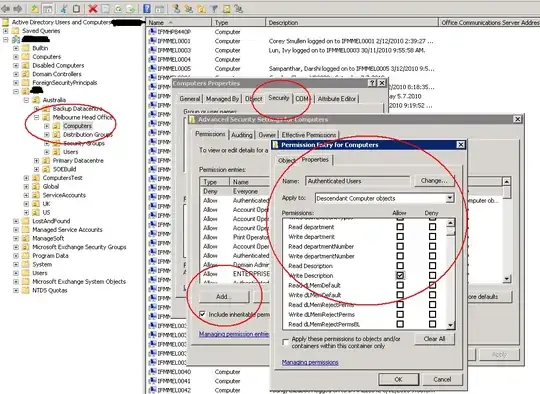Click the permissions list scroll-up arrow
Screen dimensions: 540x394
click(x=450, y=223)
